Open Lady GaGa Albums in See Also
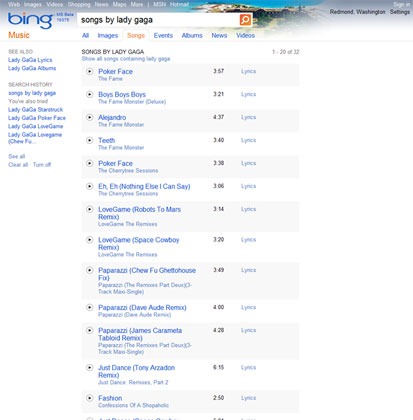 pos(32,68)
